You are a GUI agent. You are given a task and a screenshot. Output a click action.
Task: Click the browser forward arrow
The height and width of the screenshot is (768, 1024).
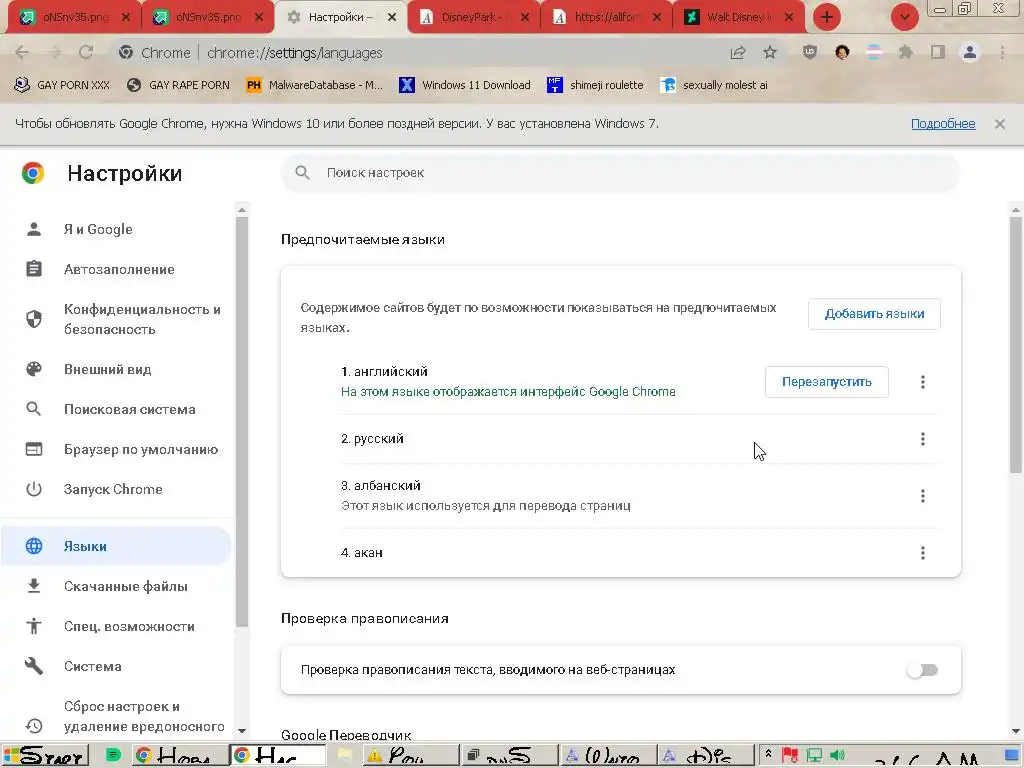54,52
